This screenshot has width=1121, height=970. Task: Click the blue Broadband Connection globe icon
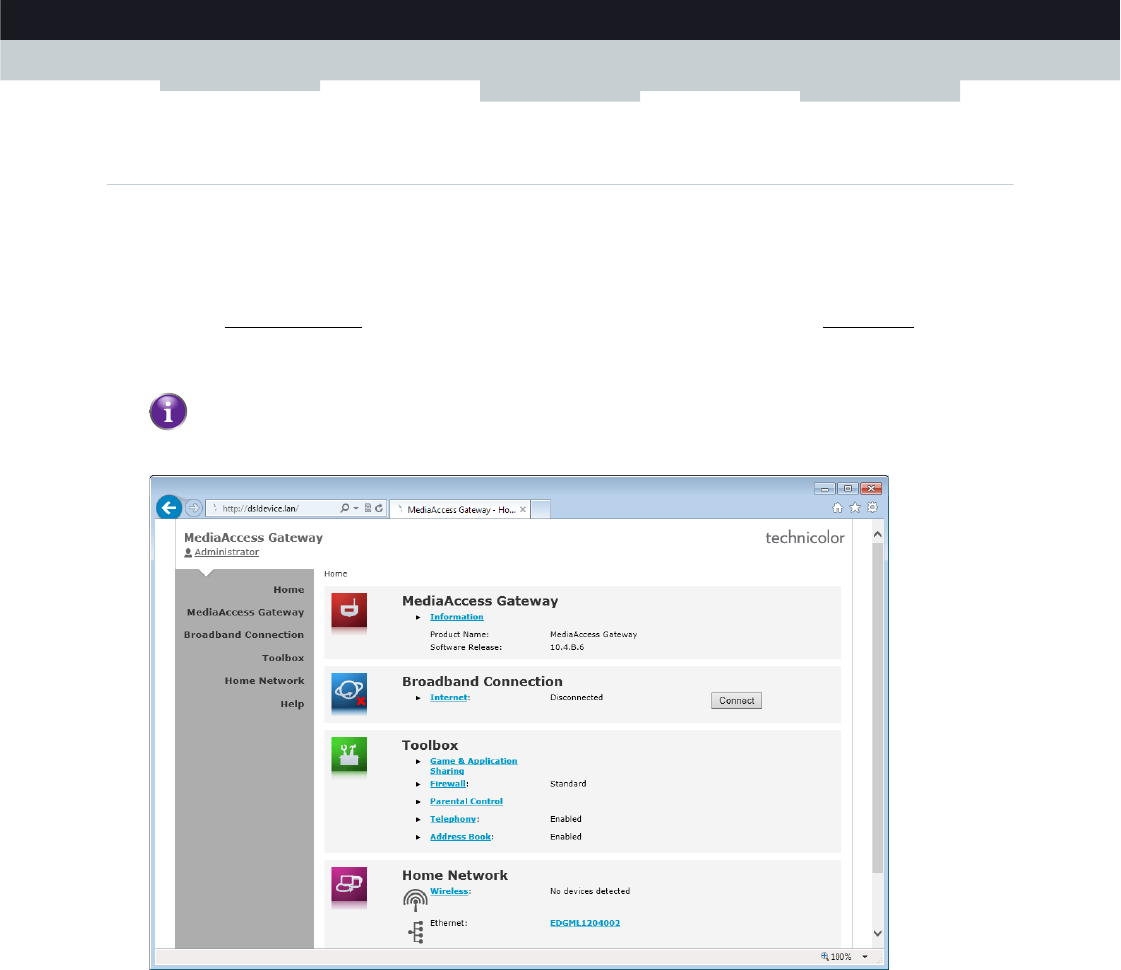(x=349, y=691)
